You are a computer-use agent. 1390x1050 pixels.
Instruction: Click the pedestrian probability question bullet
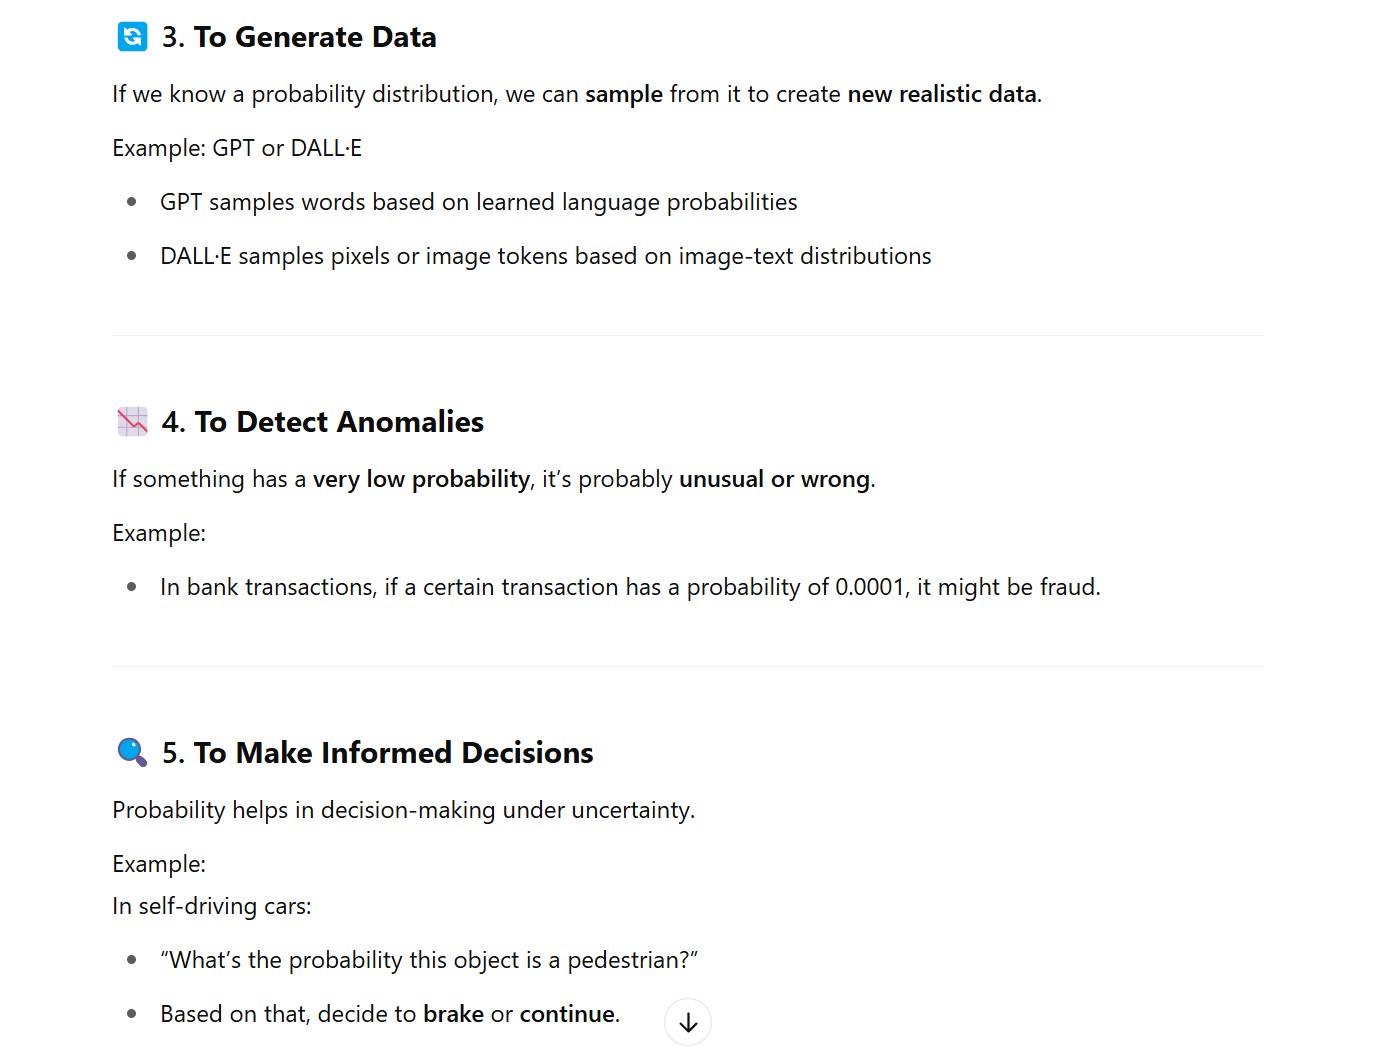428,960
